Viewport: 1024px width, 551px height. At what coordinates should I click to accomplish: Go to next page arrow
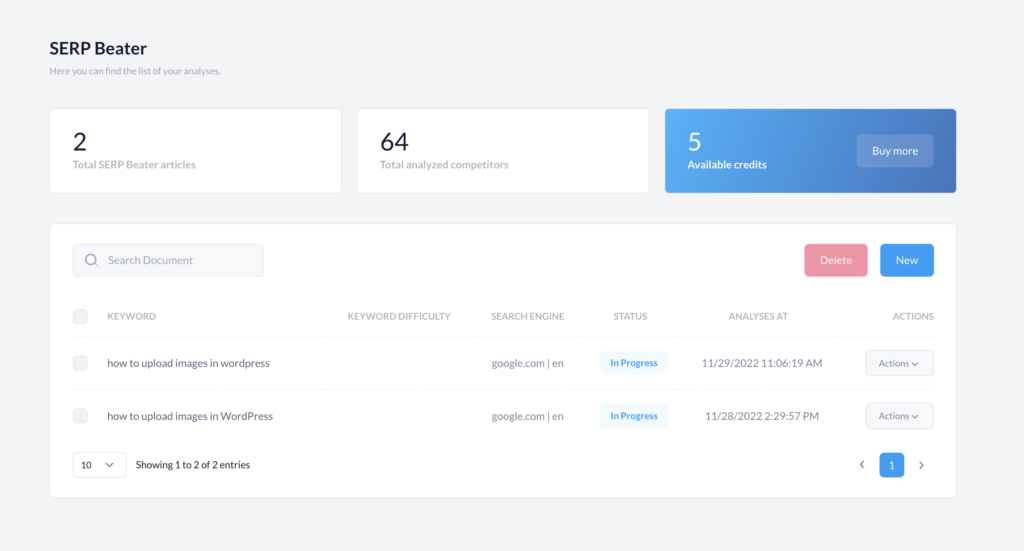(921, 465)
